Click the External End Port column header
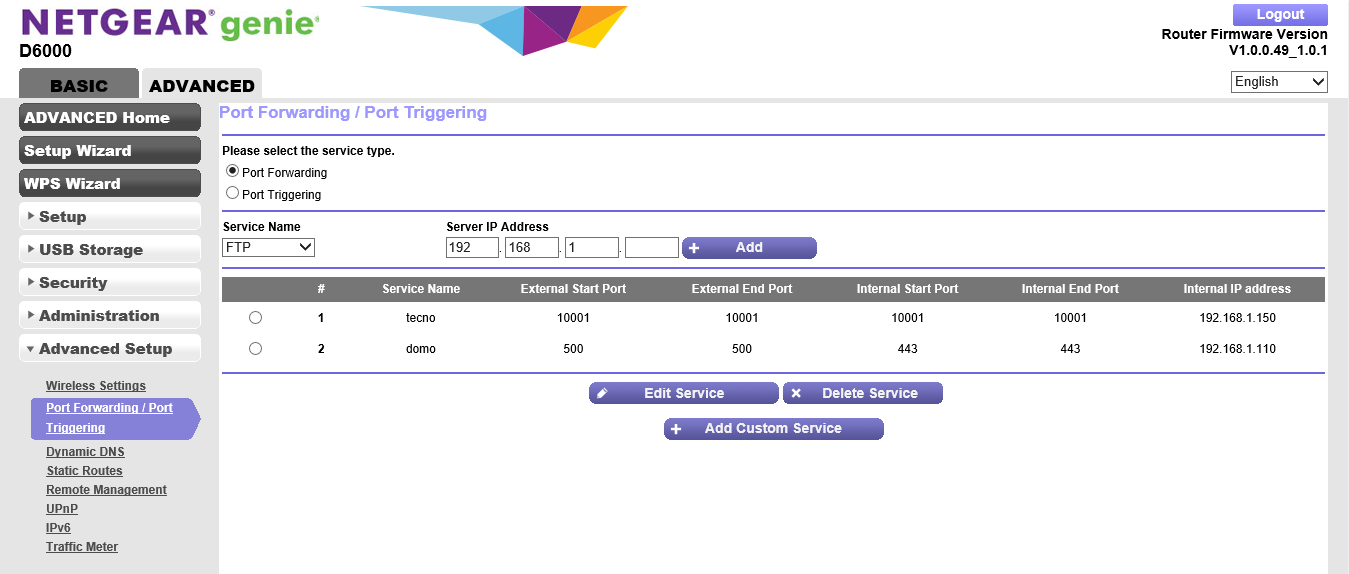This screenshot has width=1349, height=574. click(x=742, y=289)
